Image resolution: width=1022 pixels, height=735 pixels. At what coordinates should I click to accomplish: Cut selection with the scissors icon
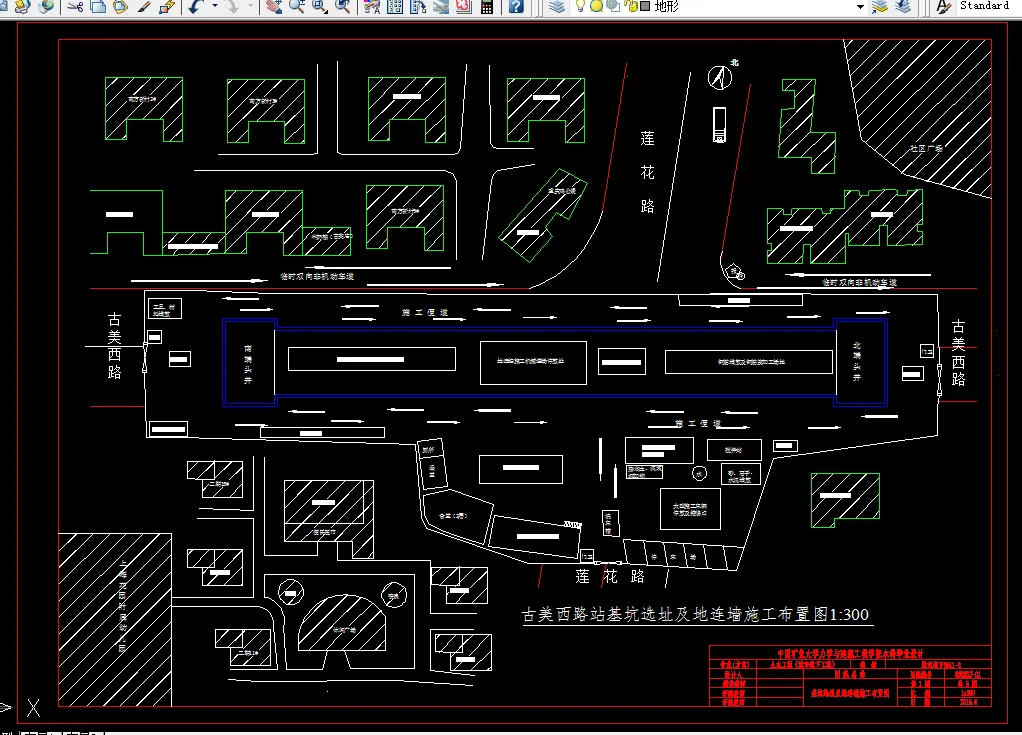click(76, 7)
